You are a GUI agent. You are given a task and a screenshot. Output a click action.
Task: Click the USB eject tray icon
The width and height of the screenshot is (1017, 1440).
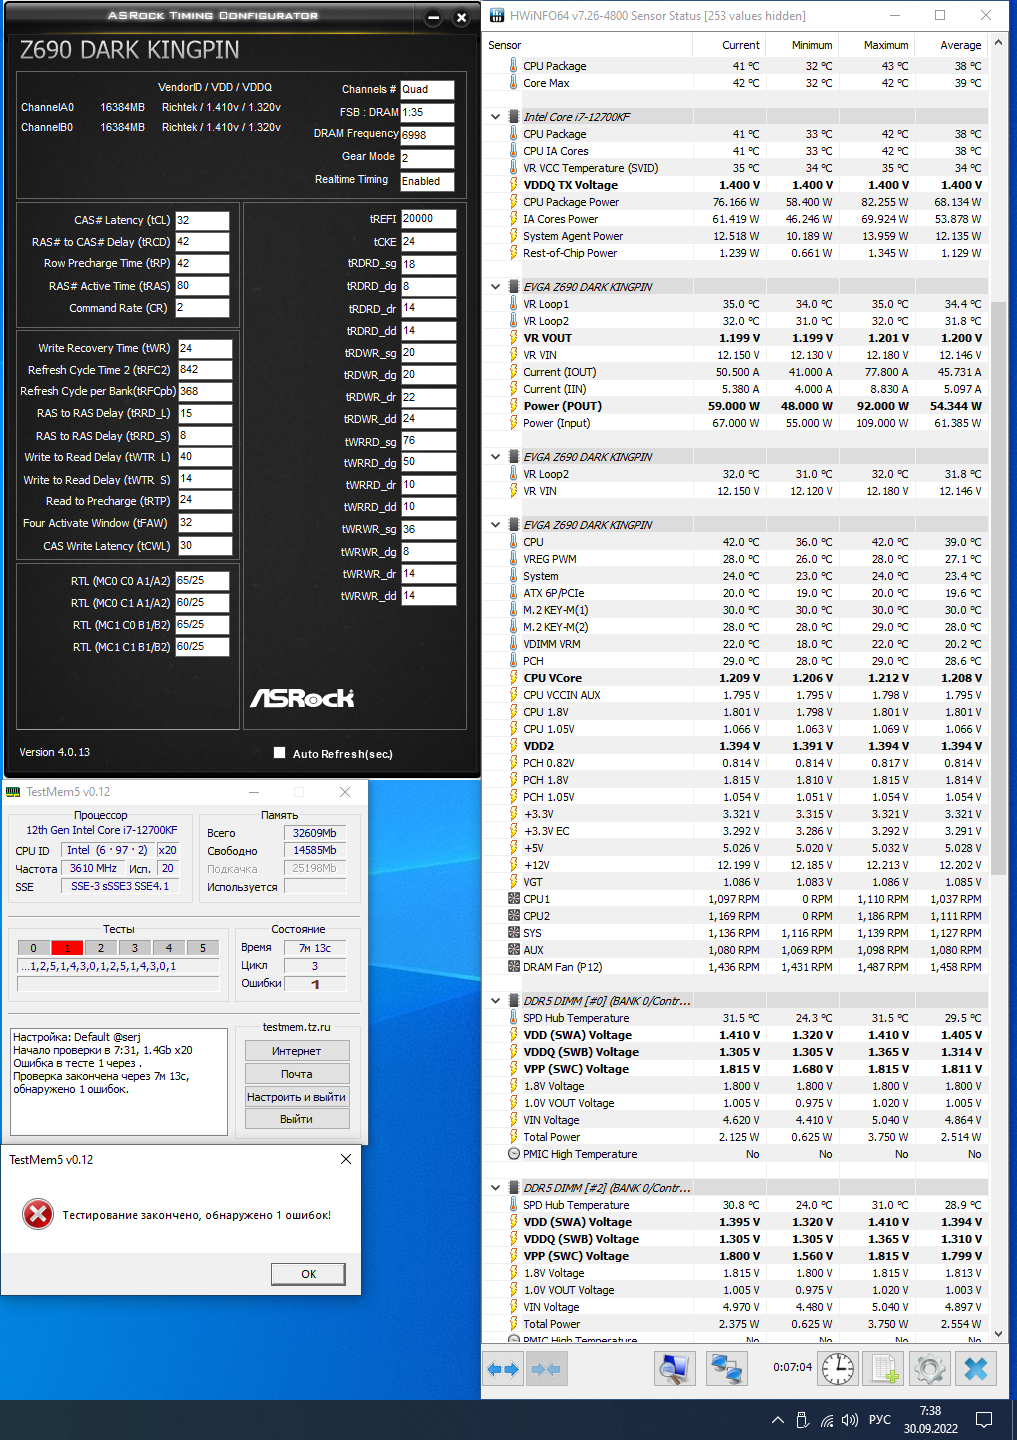(x=802, y=1420)
